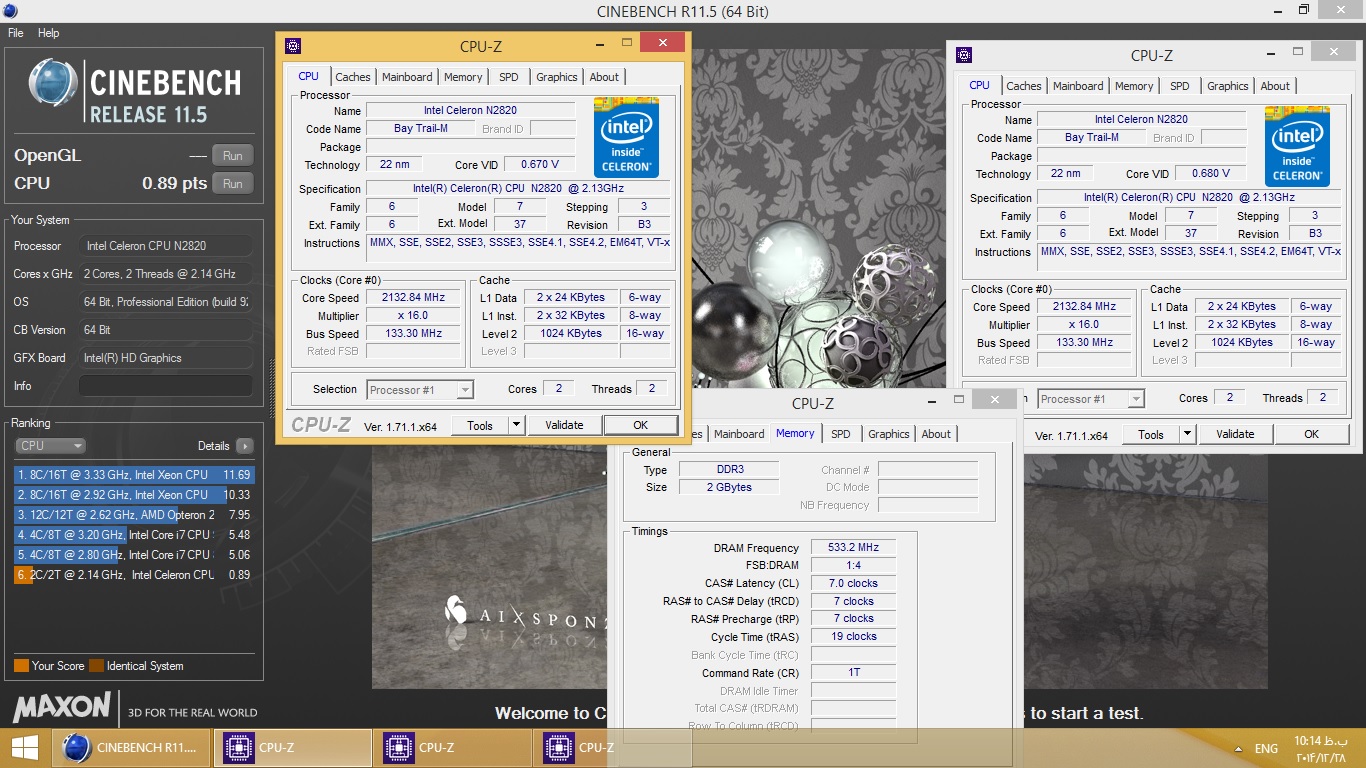The width and height of the screenshot is (1366, 768).
Task: Switch to About tab in Memory CPU-Z window
Action: click(x=936, y=434)
